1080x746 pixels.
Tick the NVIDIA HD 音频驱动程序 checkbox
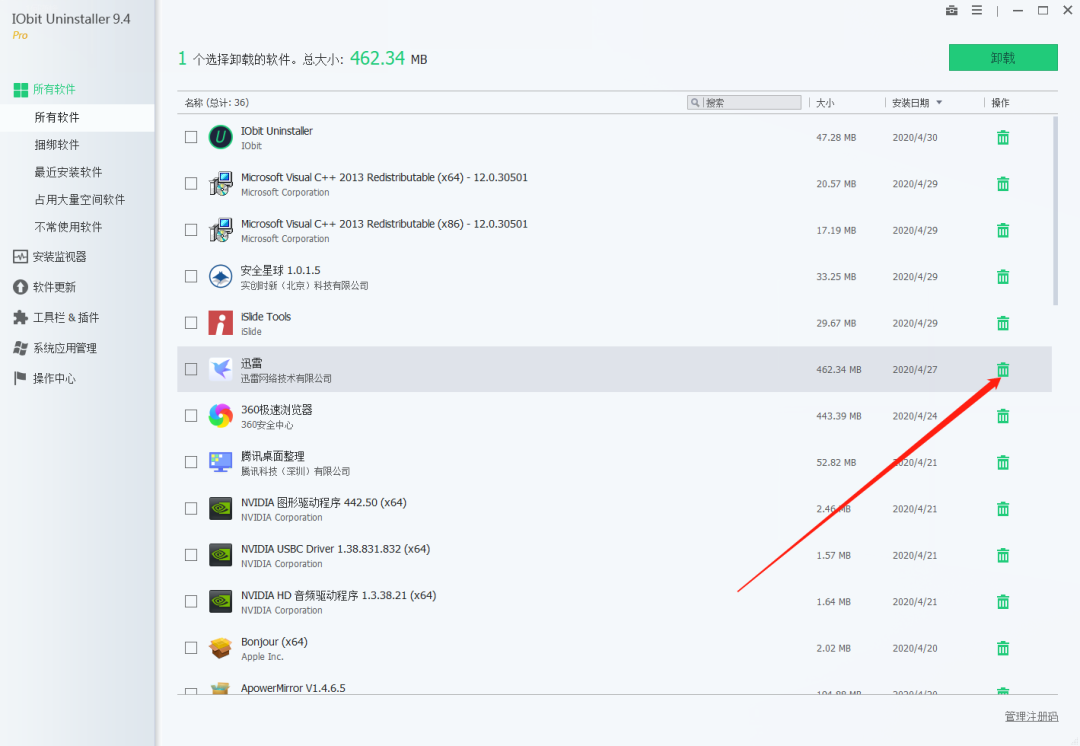coord(191,601)
